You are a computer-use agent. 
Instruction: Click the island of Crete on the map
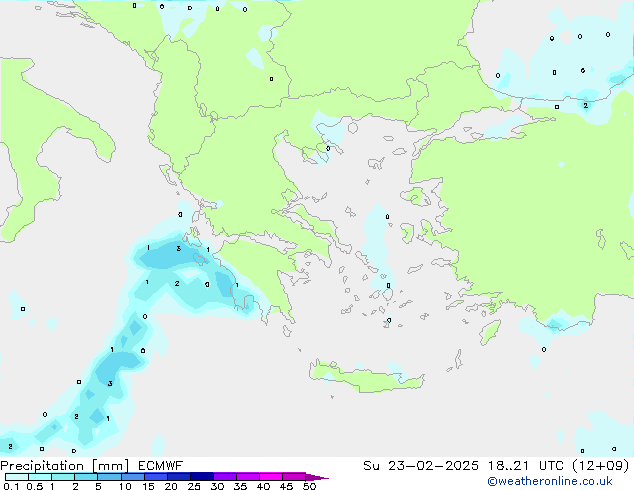[366, 377]
